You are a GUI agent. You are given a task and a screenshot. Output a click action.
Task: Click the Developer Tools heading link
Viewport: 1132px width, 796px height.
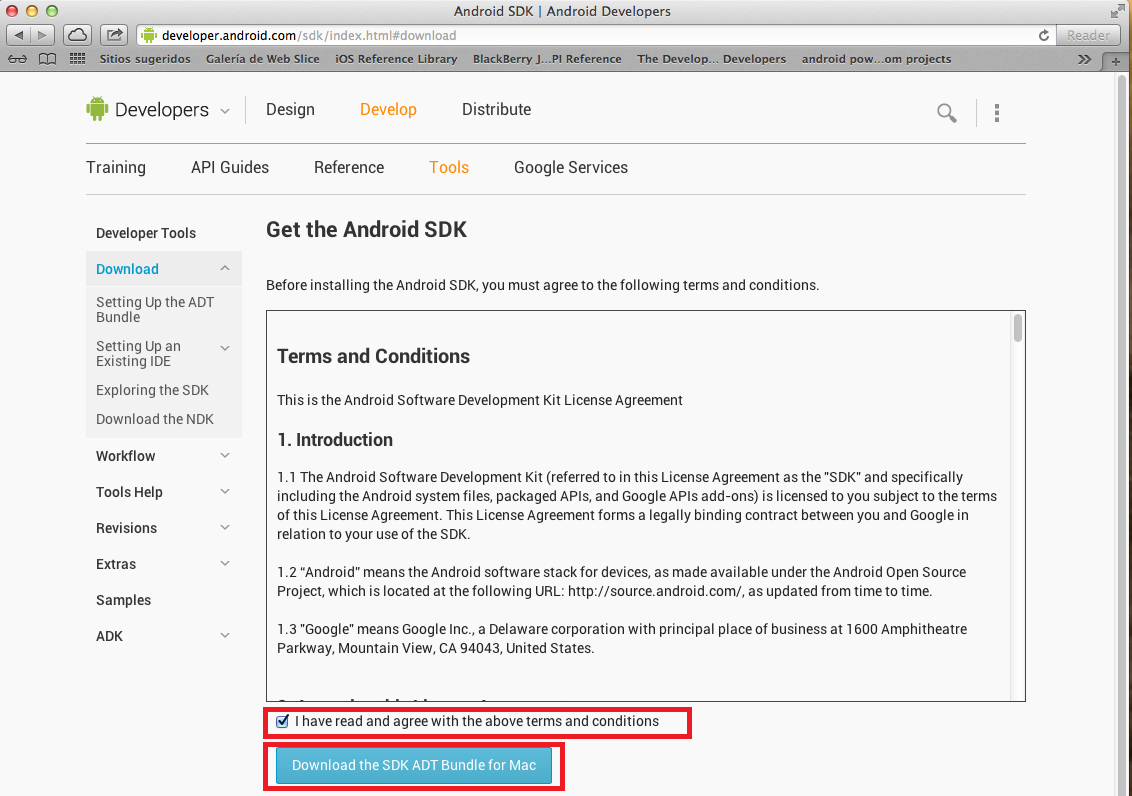[x=146, y=233]
